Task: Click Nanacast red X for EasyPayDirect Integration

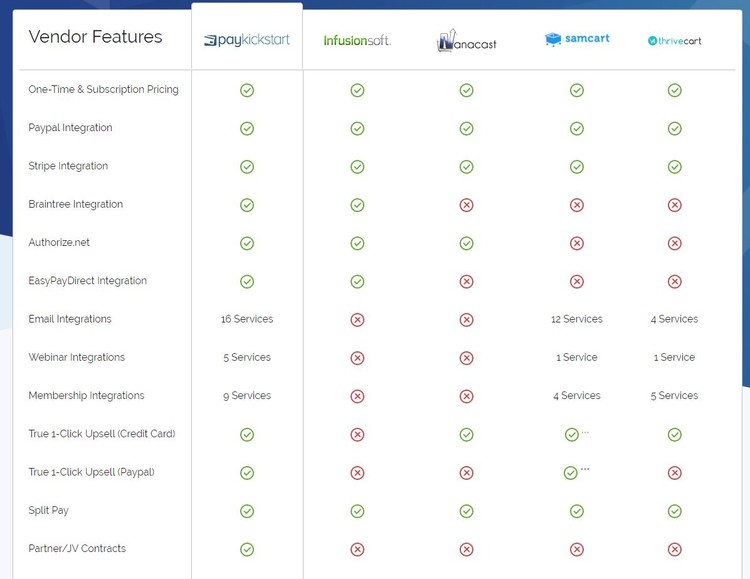Action: 466,281
